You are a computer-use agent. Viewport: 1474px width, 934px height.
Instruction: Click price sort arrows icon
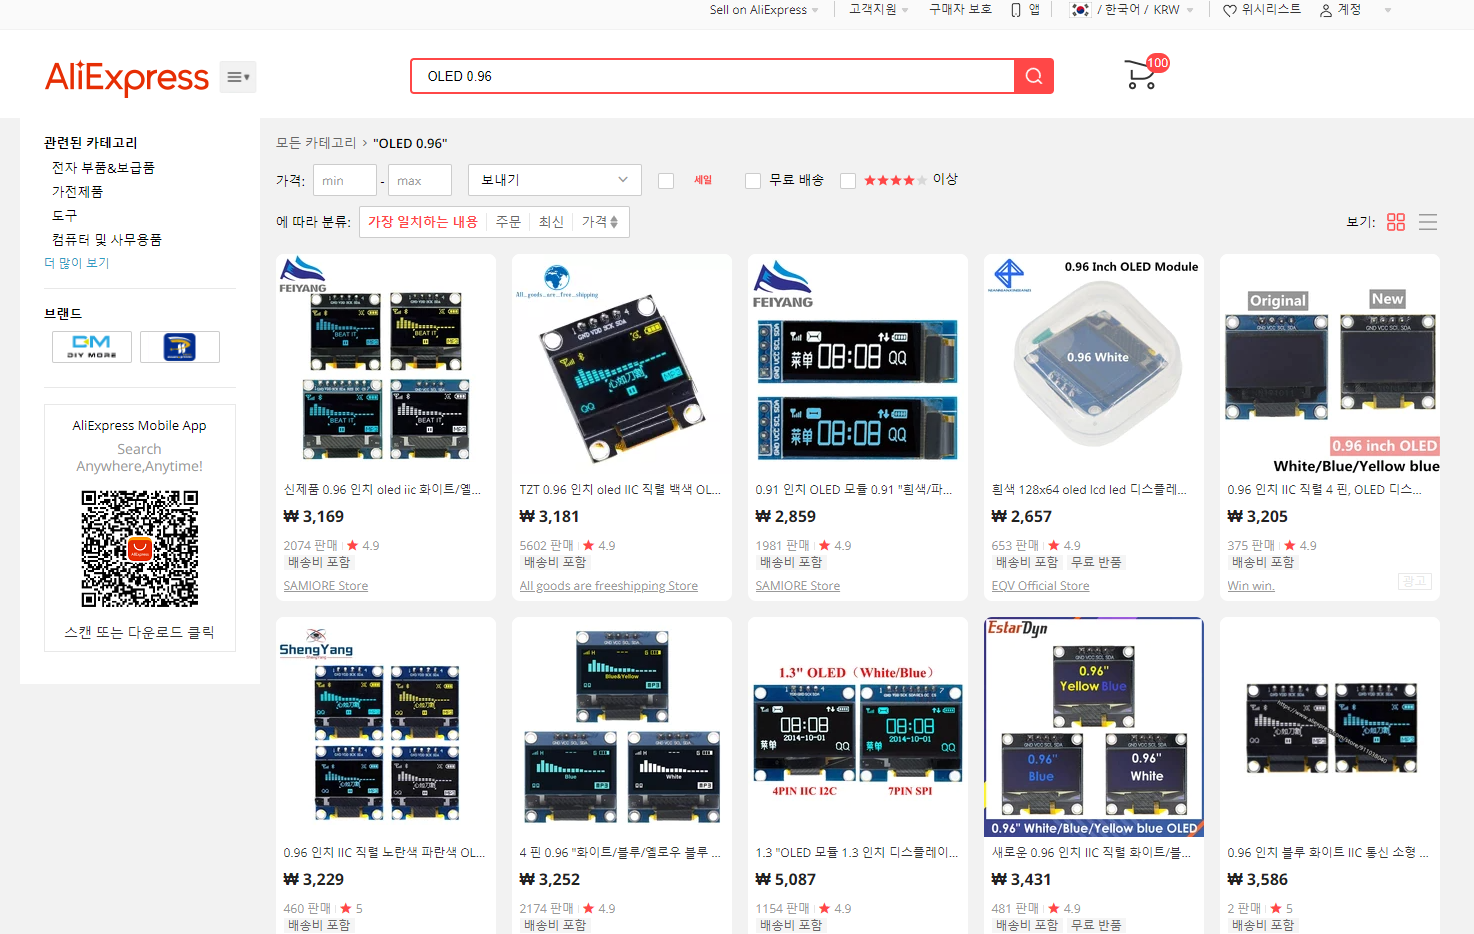(x=614, y=222)
